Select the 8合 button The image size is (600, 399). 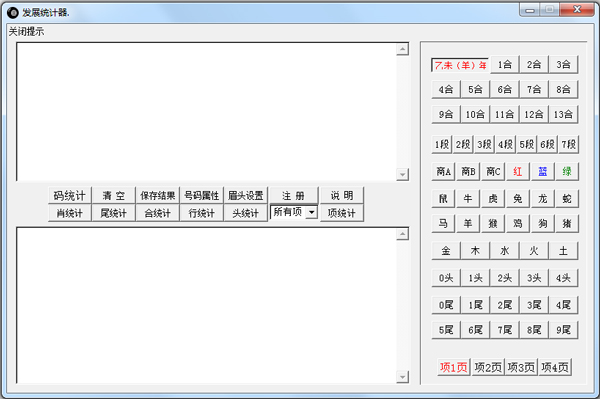[563, 89]
